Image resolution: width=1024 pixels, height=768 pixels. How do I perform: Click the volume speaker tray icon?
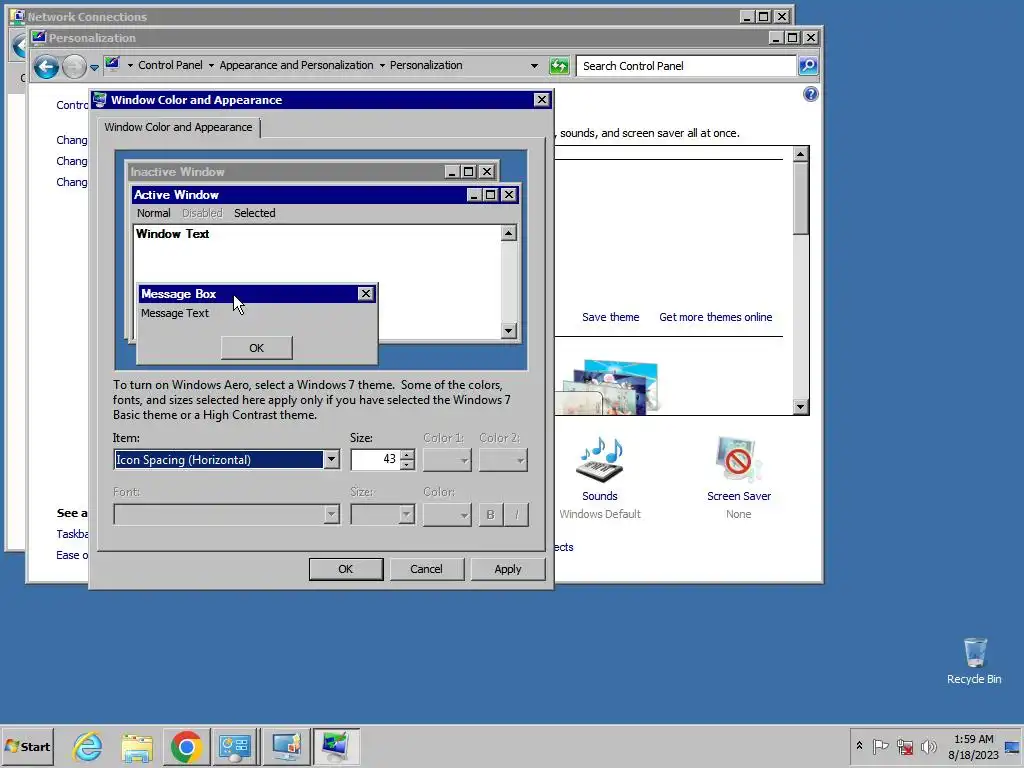tap(928, 746)
